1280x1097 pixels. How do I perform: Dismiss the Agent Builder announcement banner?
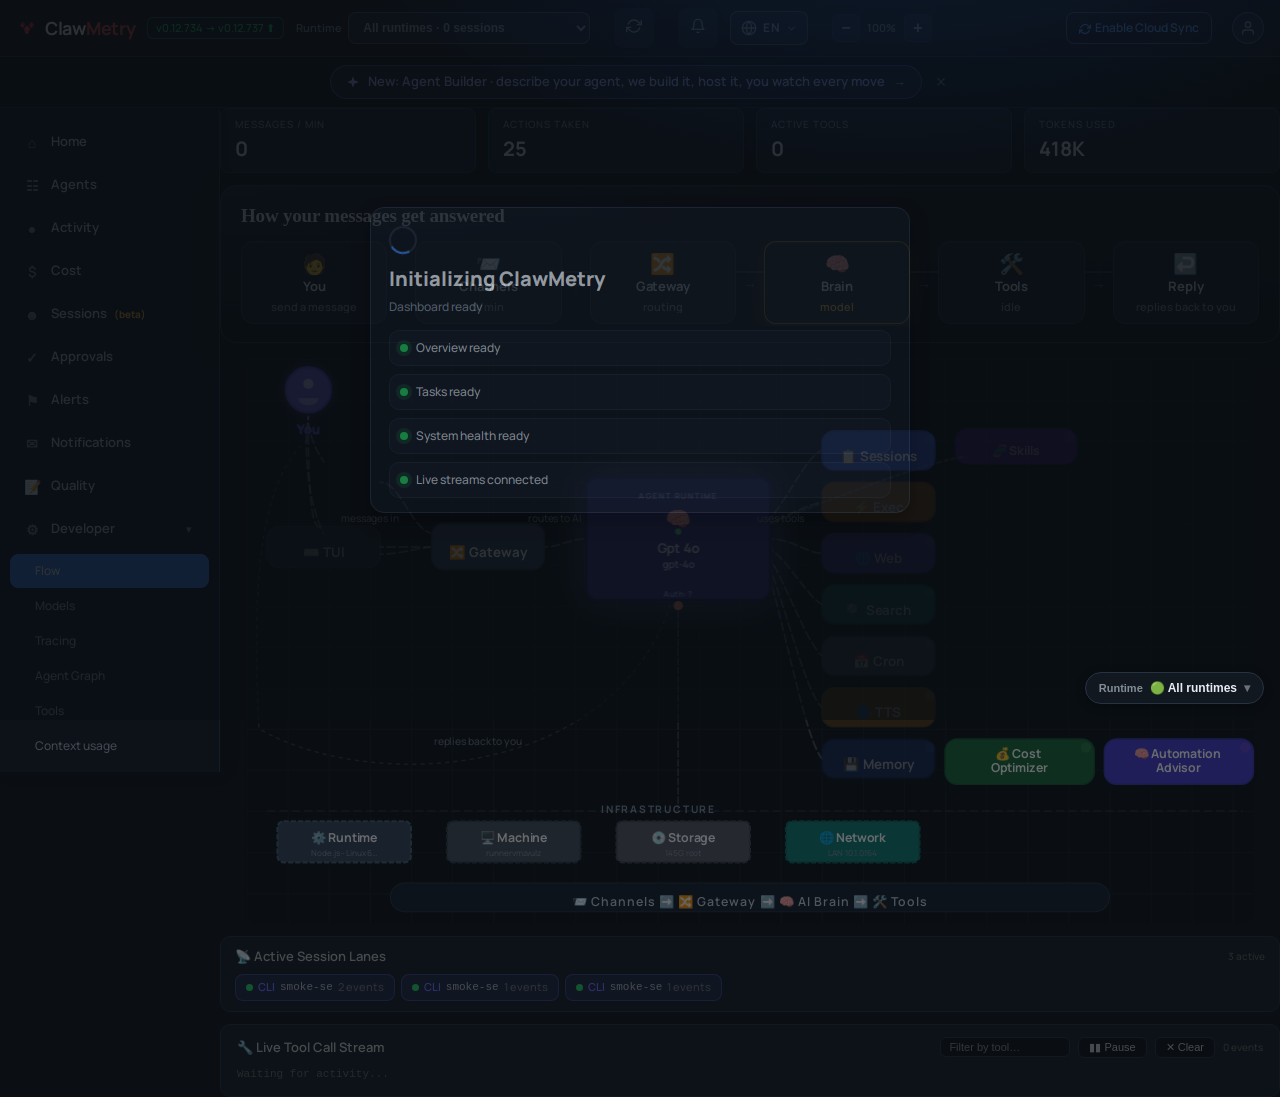(941, 82)
